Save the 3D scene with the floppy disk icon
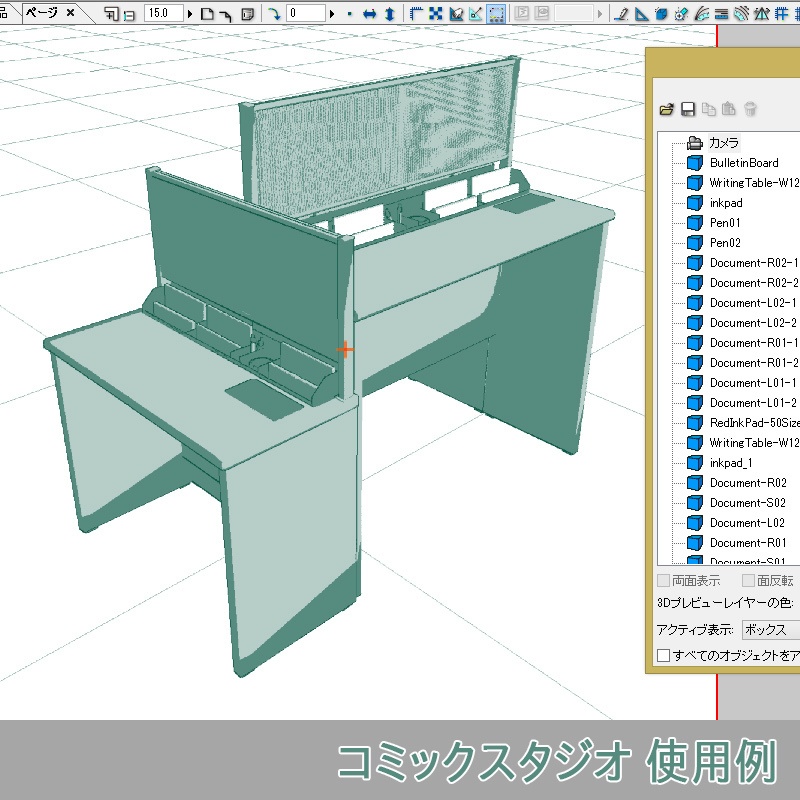Viewport: 800px width, 800px height. [x=686, y=110]
